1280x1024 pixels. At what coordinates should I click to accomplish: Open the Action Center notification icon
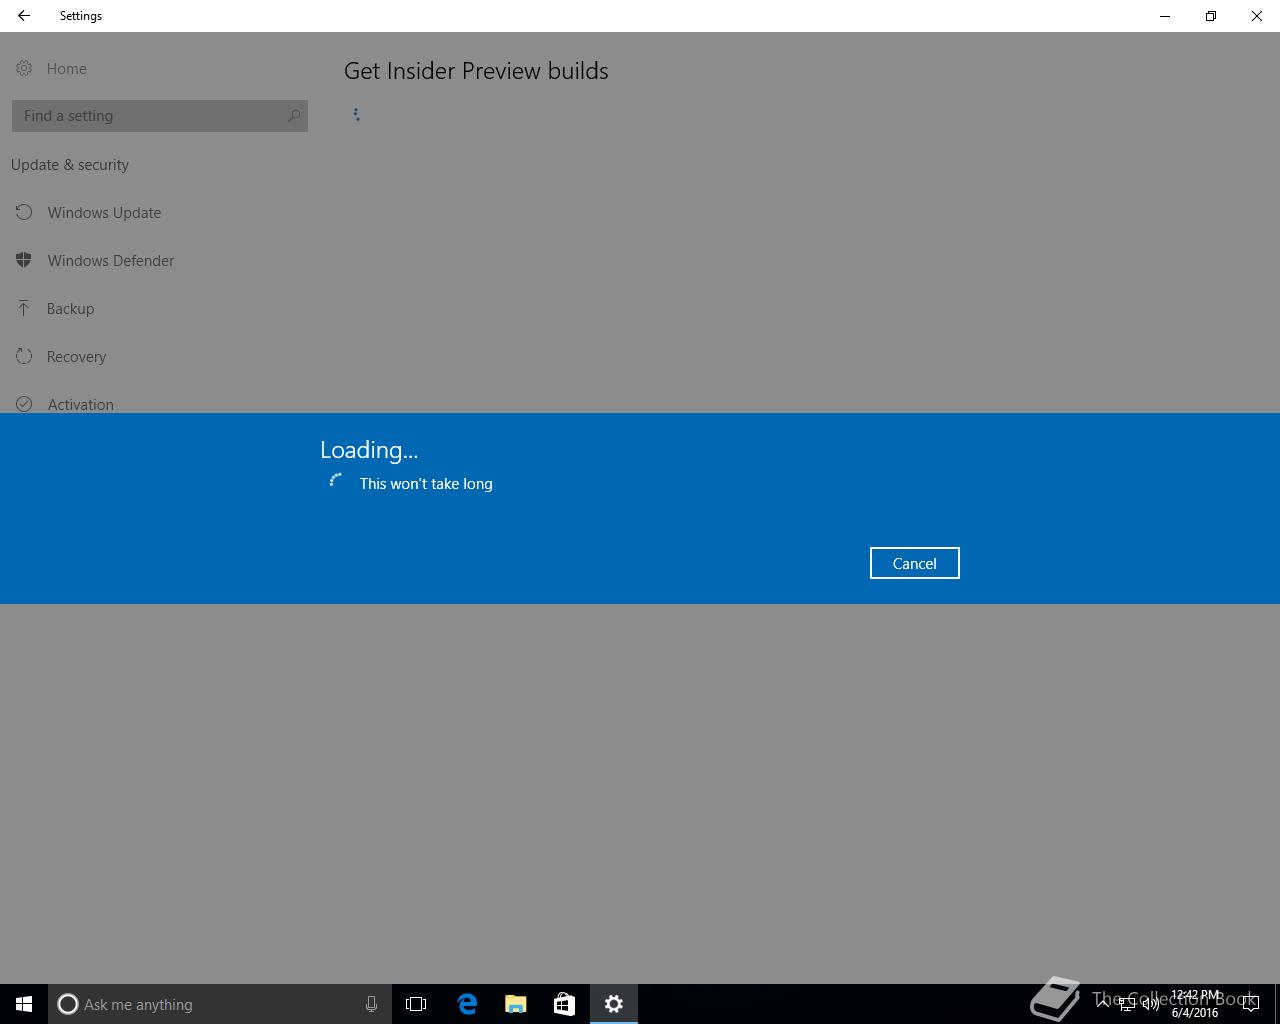(x=1250, y=1004)
